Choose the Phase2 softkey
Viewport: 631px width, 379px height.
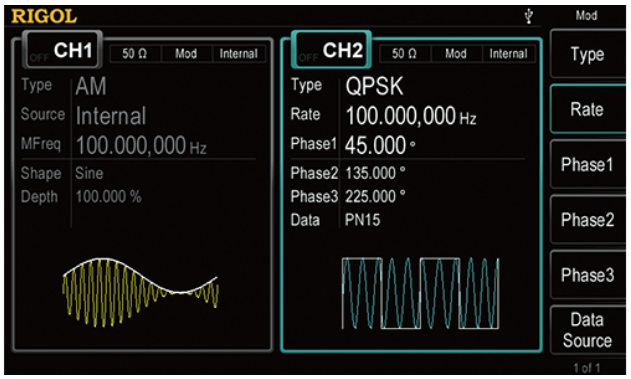coord(588,220)
